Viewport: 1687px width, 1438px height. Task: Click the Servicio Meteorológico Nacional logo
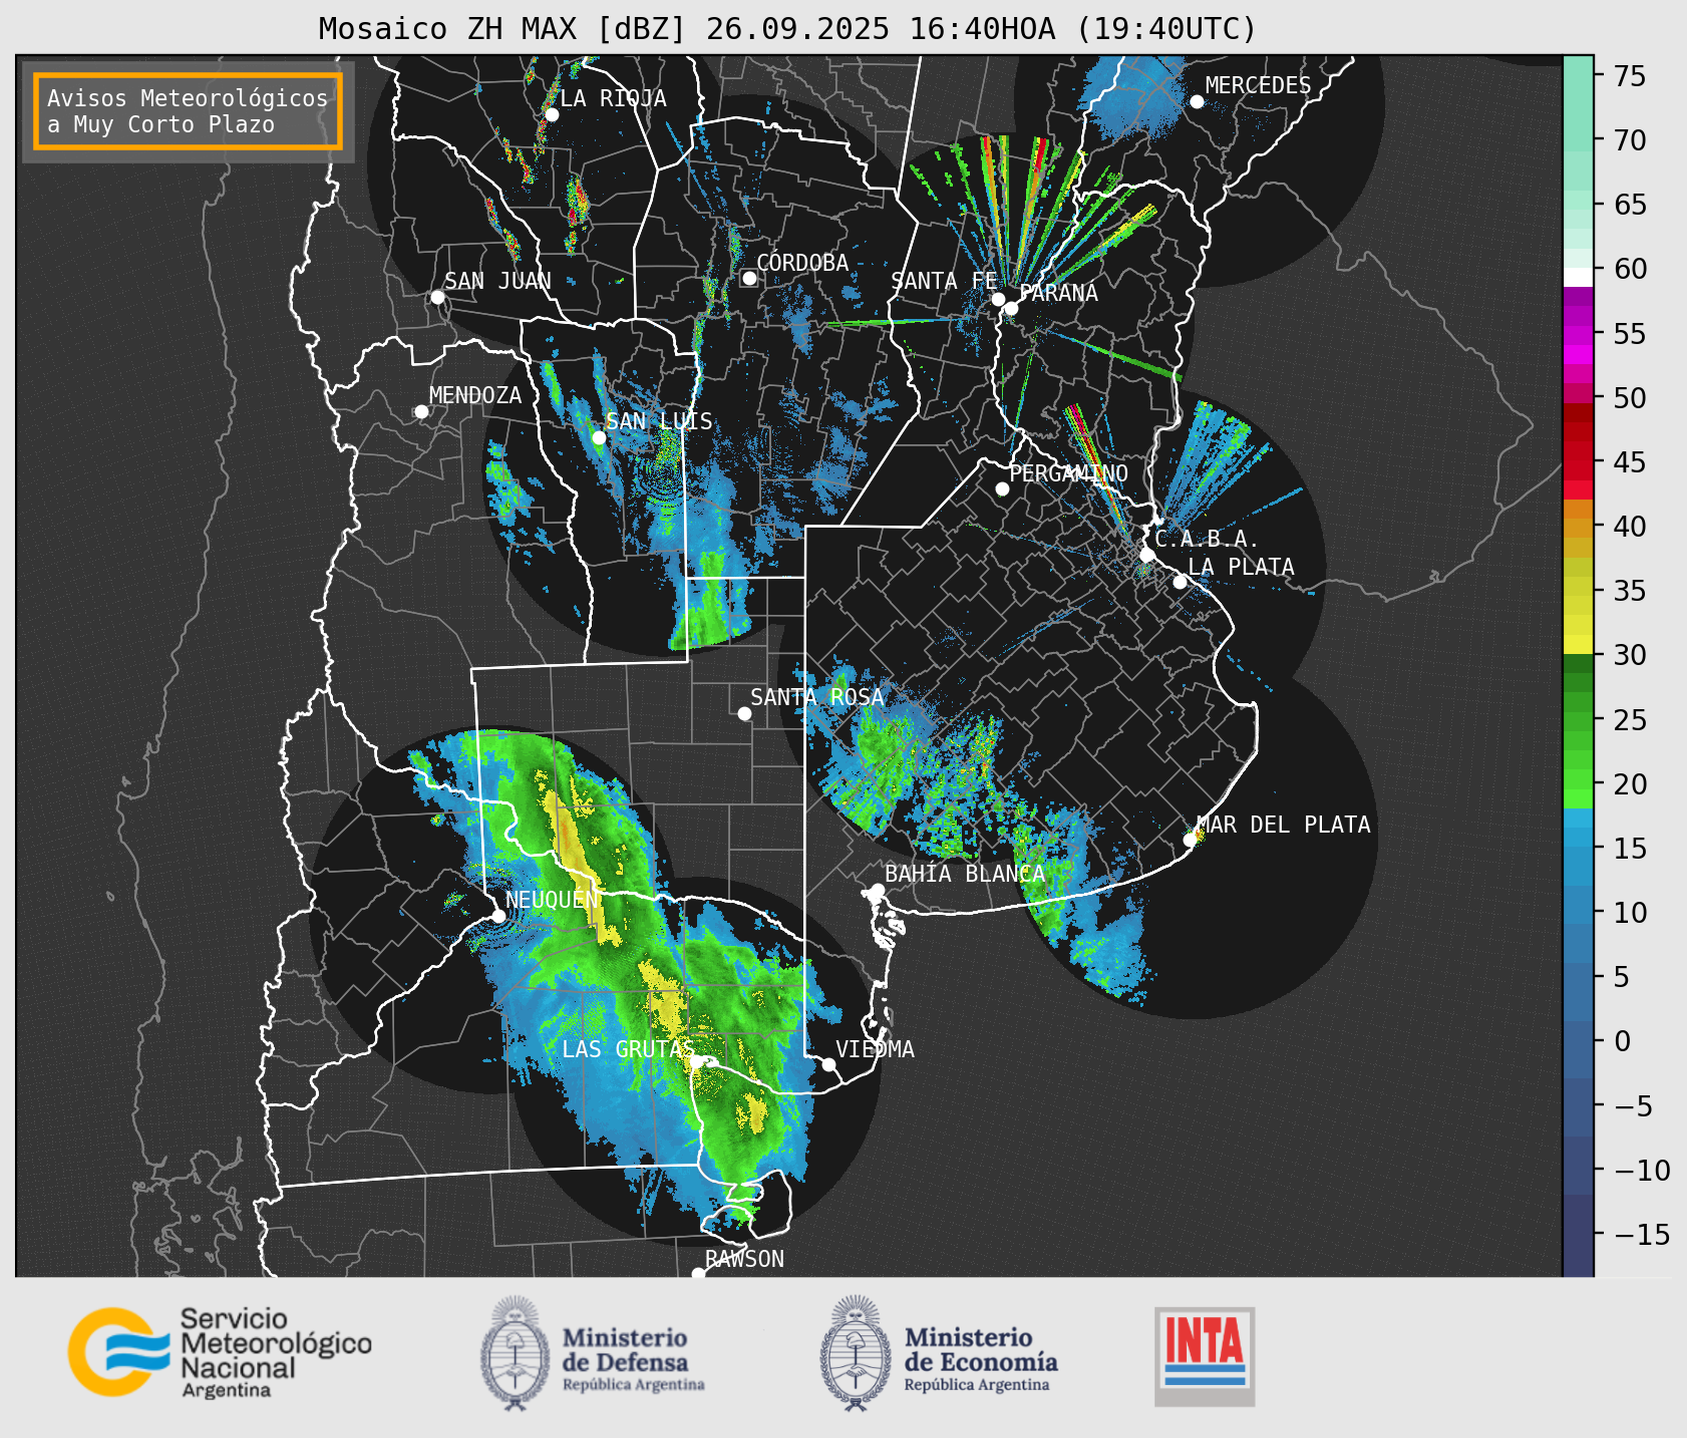point(220,1352)
